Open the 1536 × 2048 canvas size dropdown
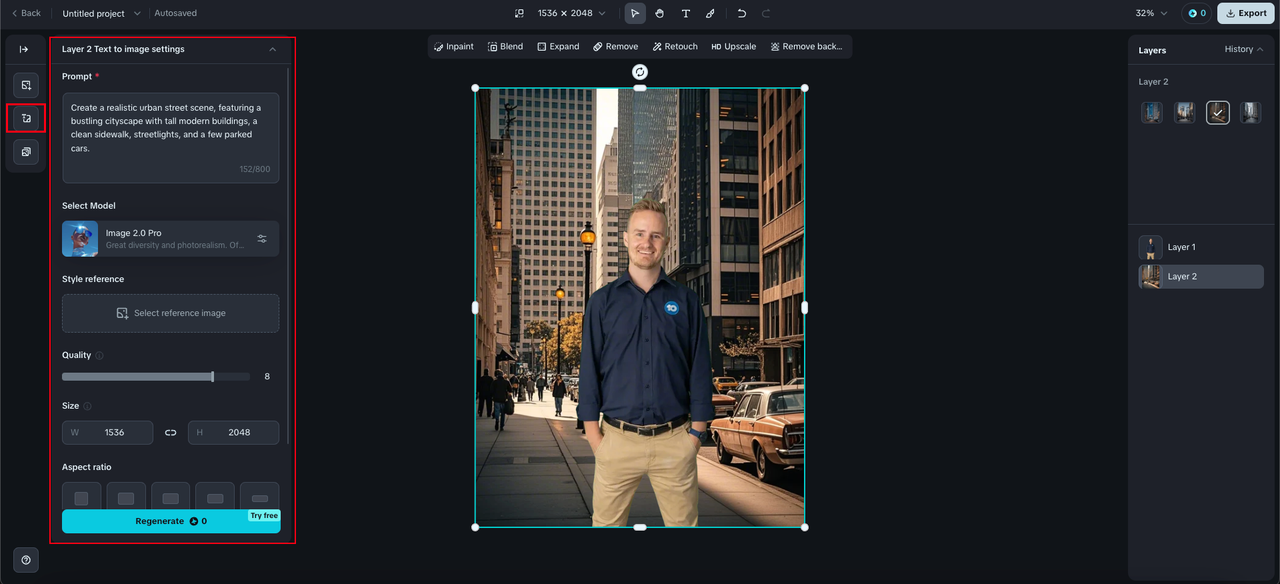This screenshot has height=584, width=1280. (572, 13)
